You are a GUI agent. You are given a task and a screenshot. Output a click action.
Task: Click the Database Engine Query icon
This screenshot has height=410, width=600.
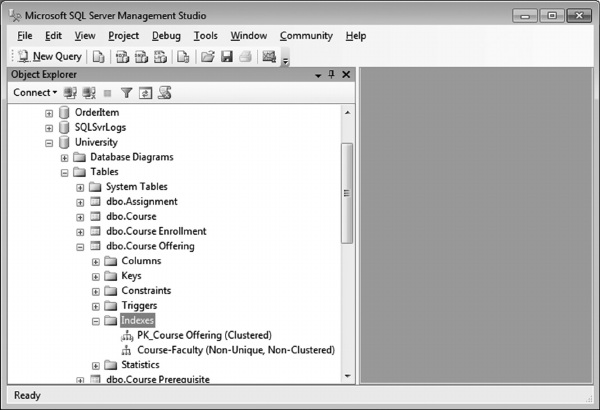tap(99, 57)
